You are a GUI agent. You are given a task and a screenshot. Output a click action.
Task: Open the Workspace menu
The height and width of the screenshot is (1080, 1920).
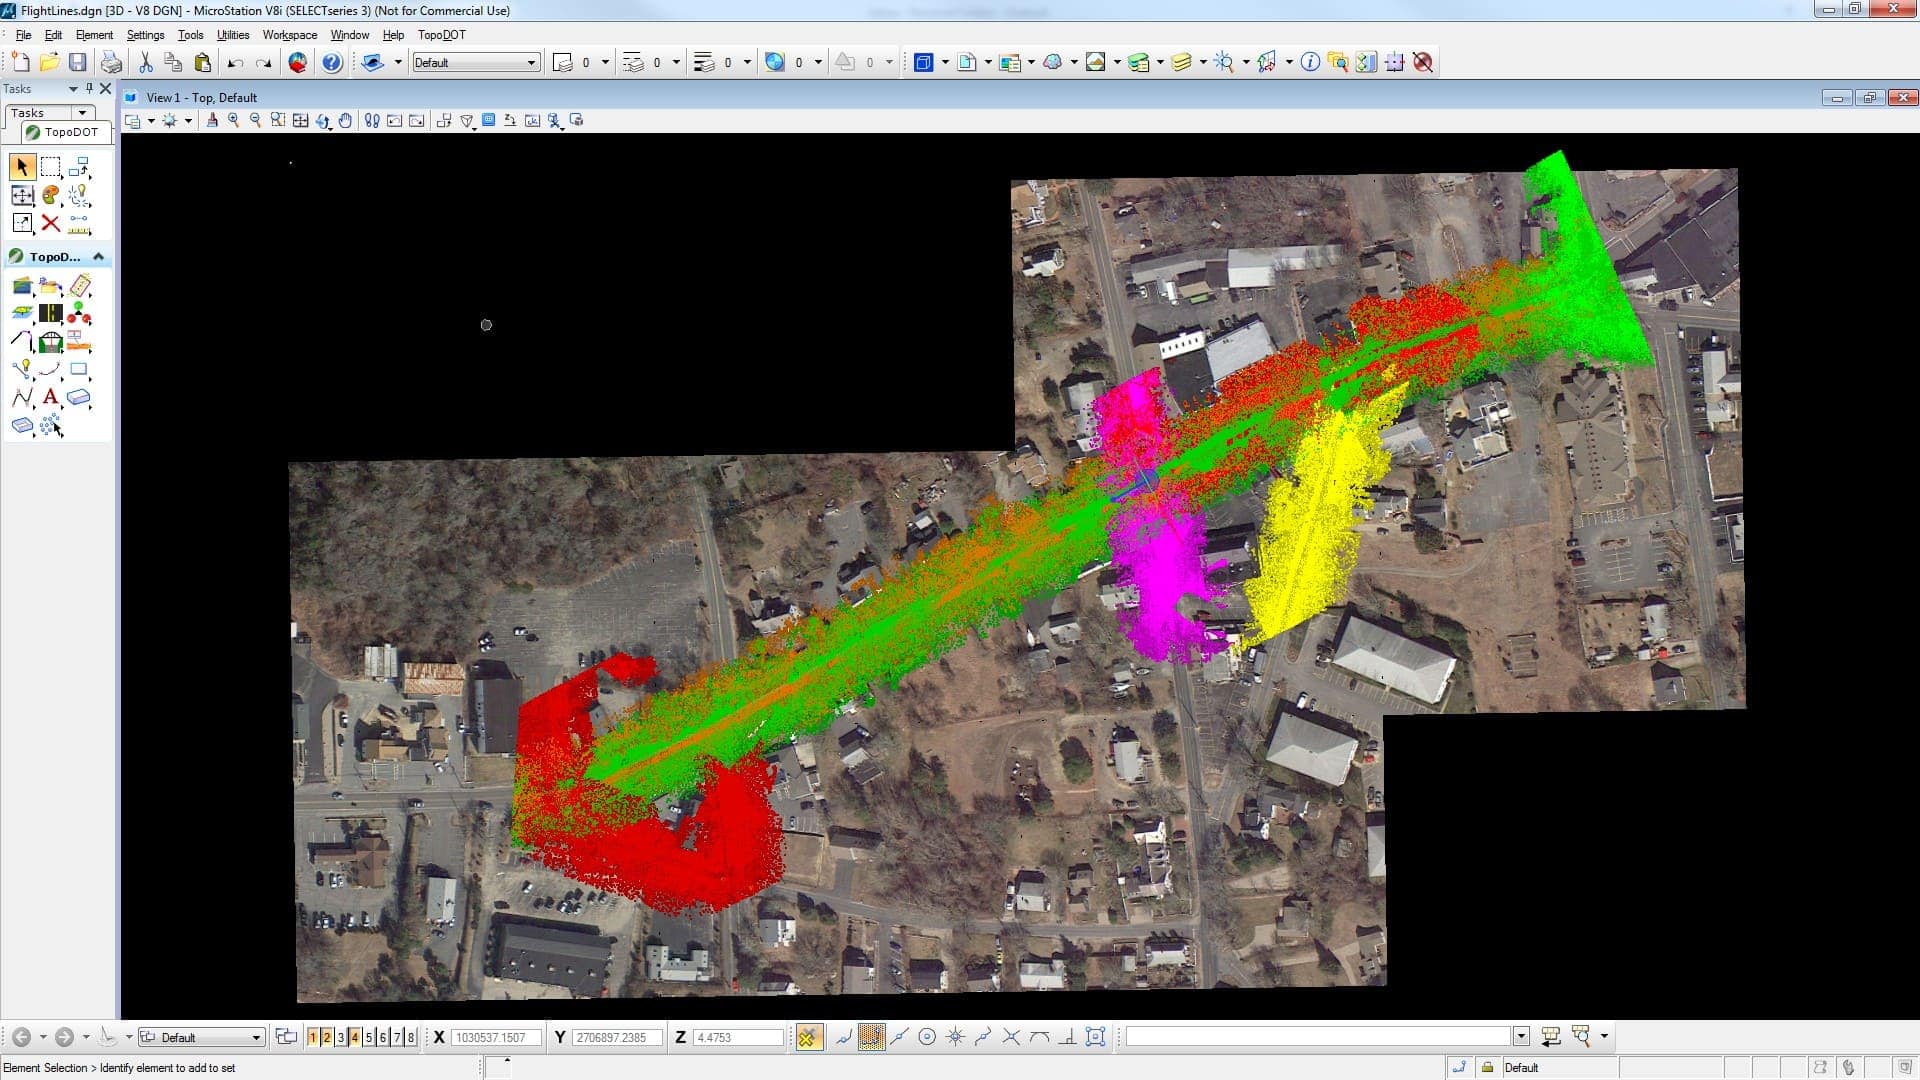(x=289, y=35)
